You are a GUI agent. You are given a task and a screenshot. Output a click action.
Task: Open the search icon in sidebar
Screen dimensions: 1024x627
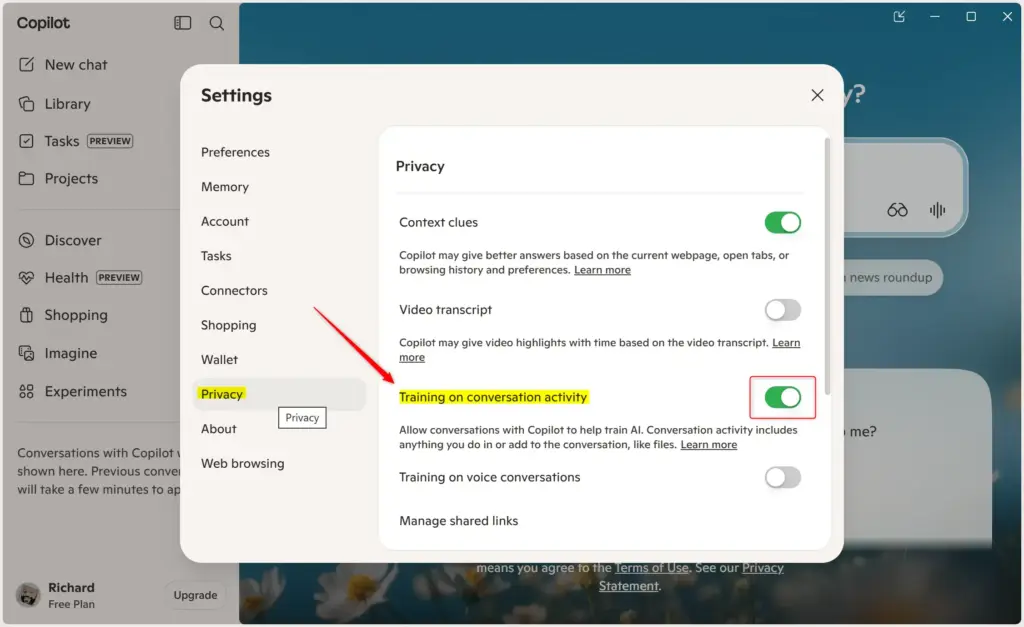(x=217, y=24)
